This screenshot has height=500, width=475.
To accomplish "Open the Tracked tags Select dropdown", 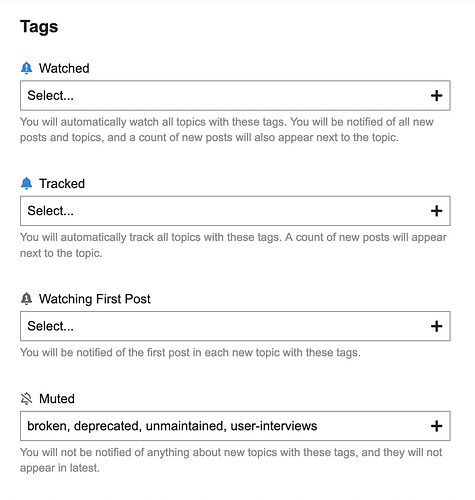I will (x=235, y=211).
